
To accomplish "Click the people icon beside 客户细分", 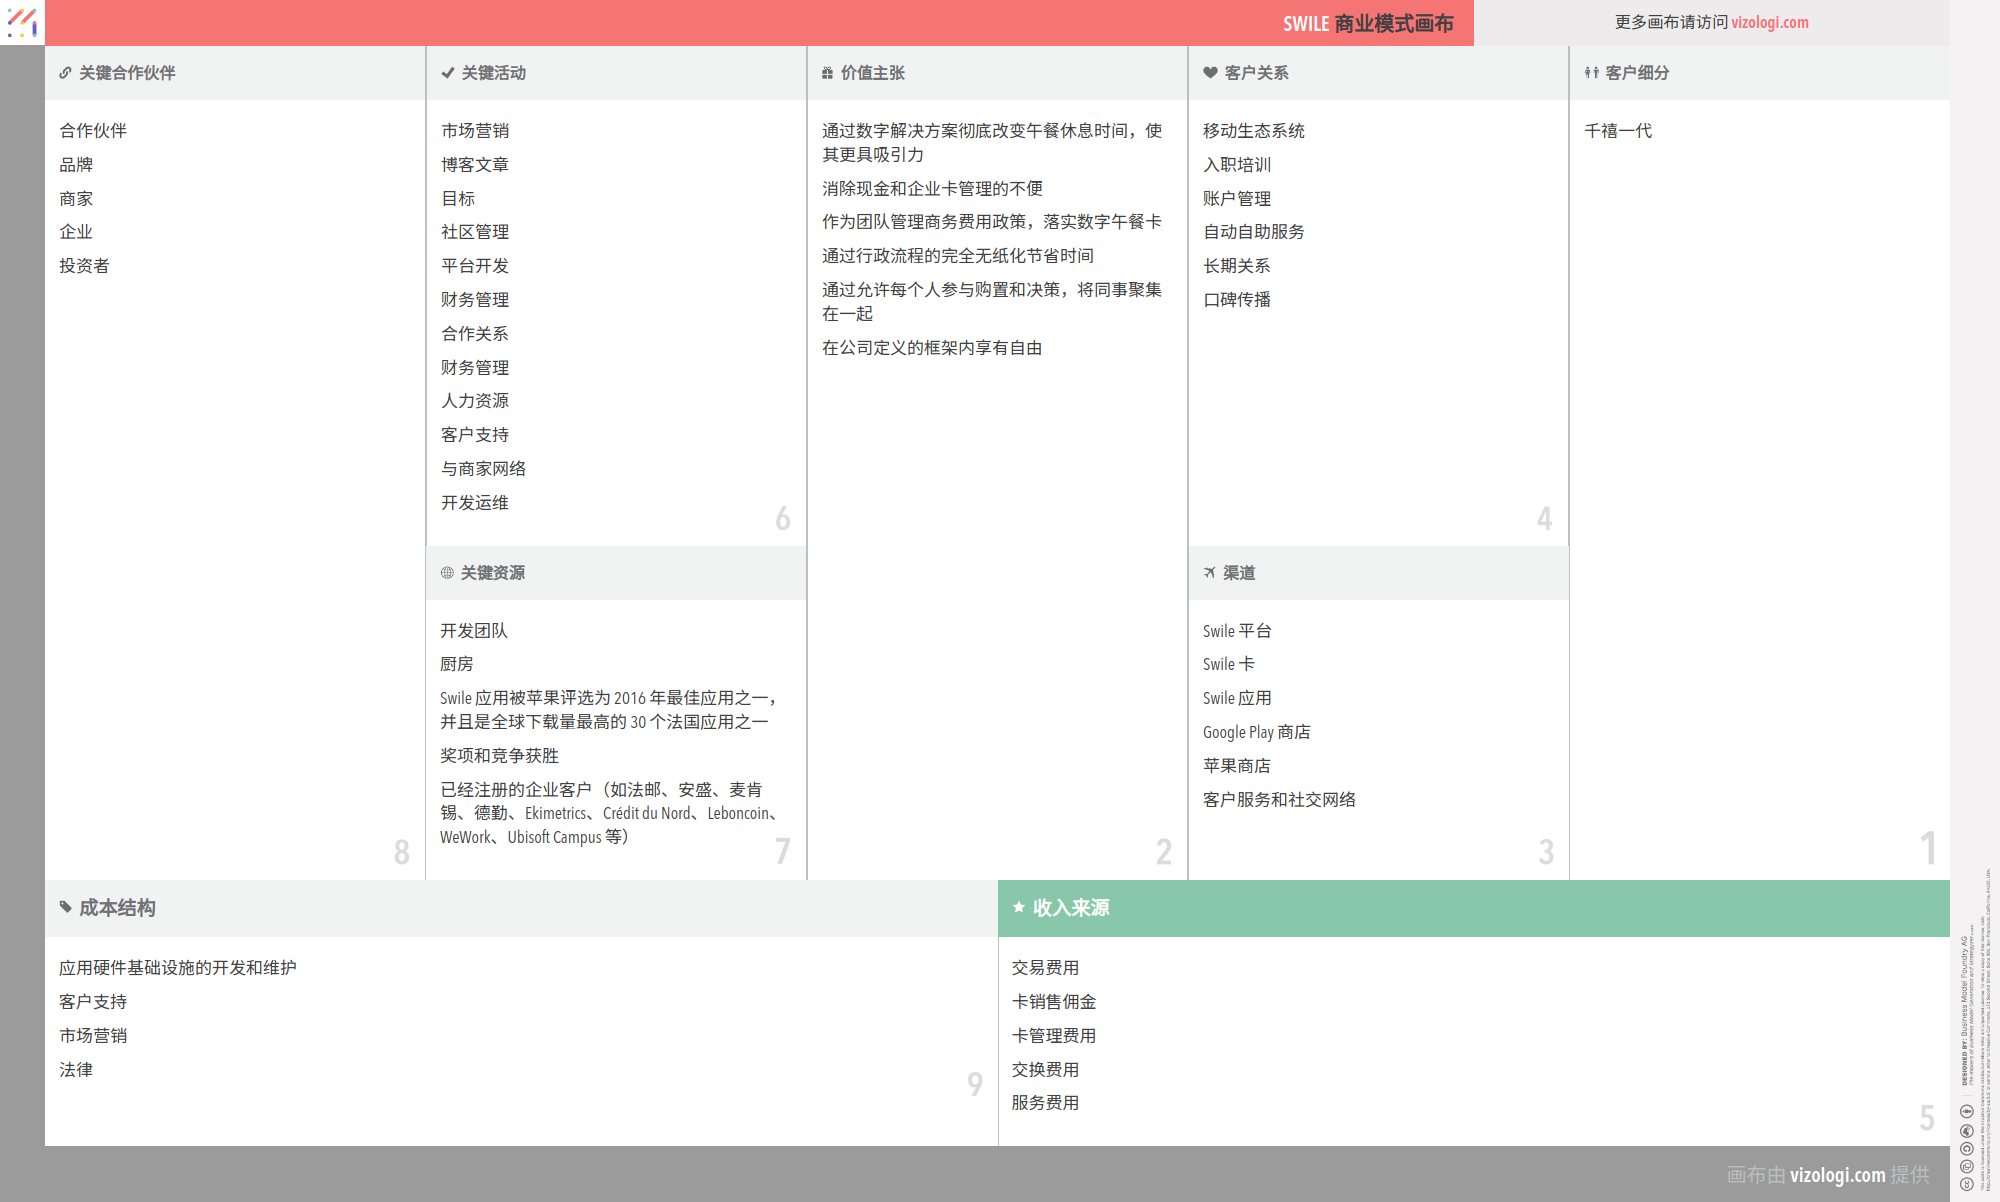I will click(x=1591, y=73).
